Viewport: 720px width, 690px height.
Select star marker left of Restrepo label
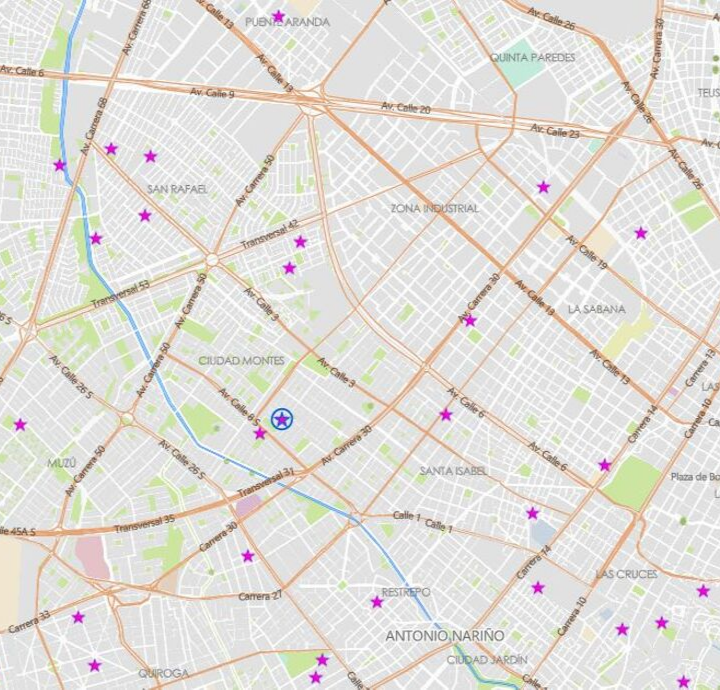[x=377, y=602]
